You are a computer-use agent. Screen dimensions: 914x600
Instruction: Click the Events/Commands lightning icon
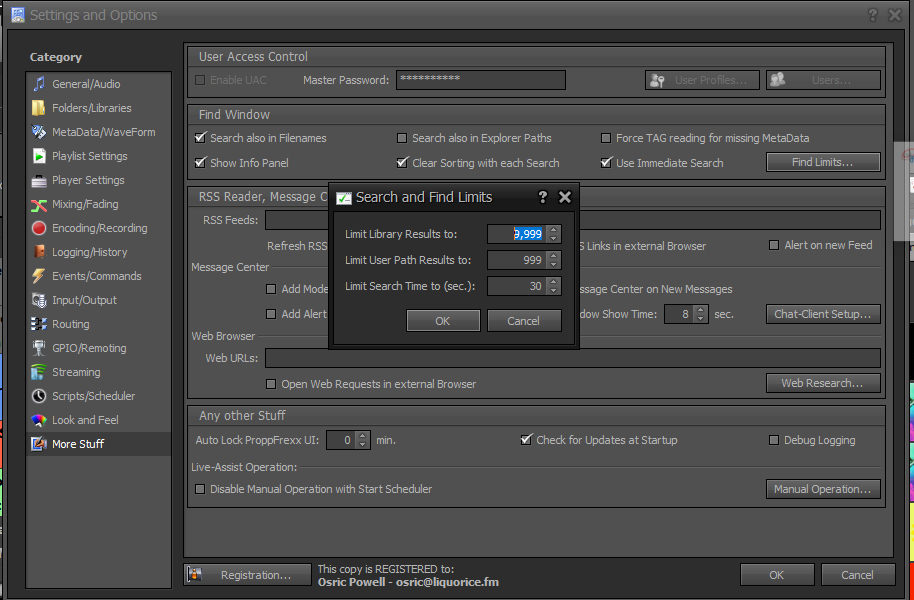click(x=39, y=276)
